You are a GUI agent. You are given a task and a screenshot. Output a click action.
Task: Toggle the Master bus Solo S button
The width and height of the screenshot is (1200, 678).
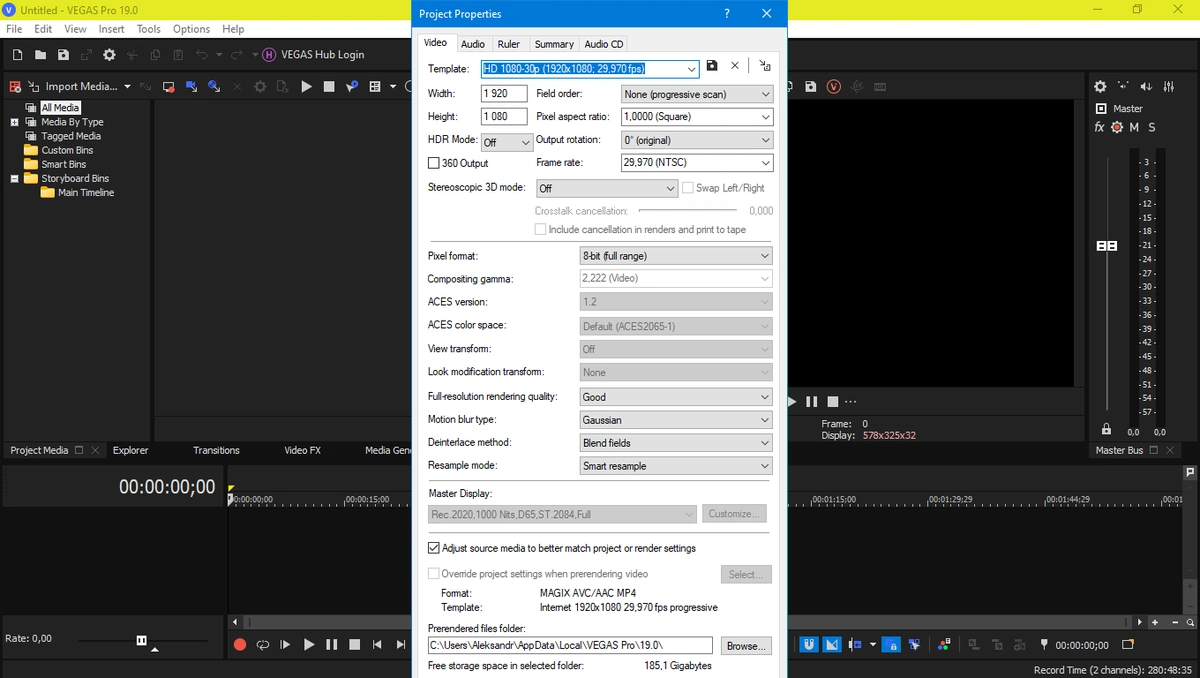pyautogui.click(x=1152, y=128)
